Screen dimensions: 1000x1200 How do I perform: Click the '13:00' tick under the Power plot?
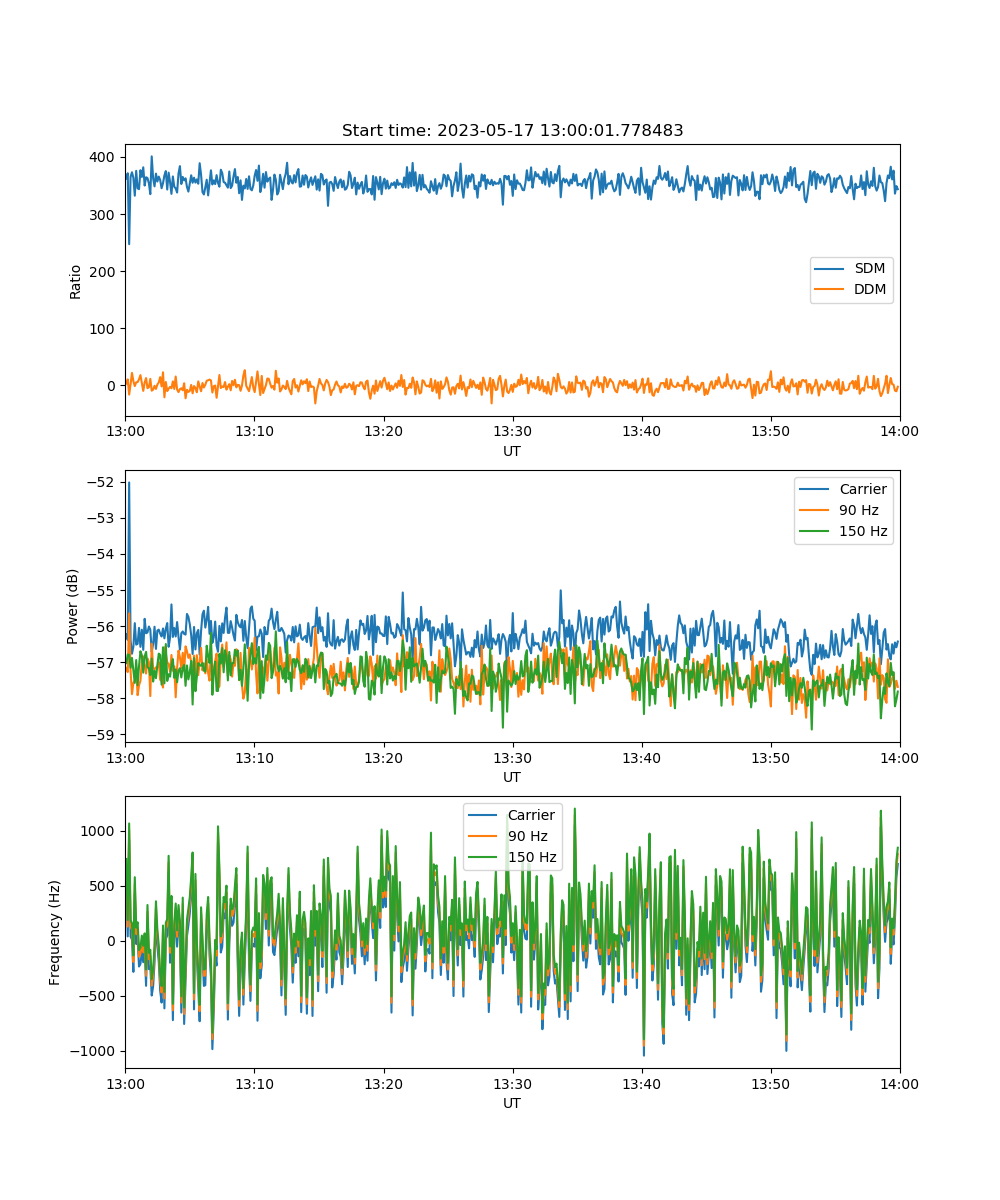tap(125, 757)
